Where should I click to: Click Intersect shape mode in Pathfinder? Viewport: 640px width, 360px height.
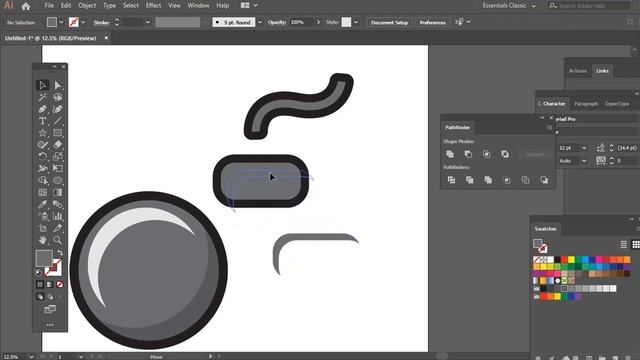click(487, 154)
